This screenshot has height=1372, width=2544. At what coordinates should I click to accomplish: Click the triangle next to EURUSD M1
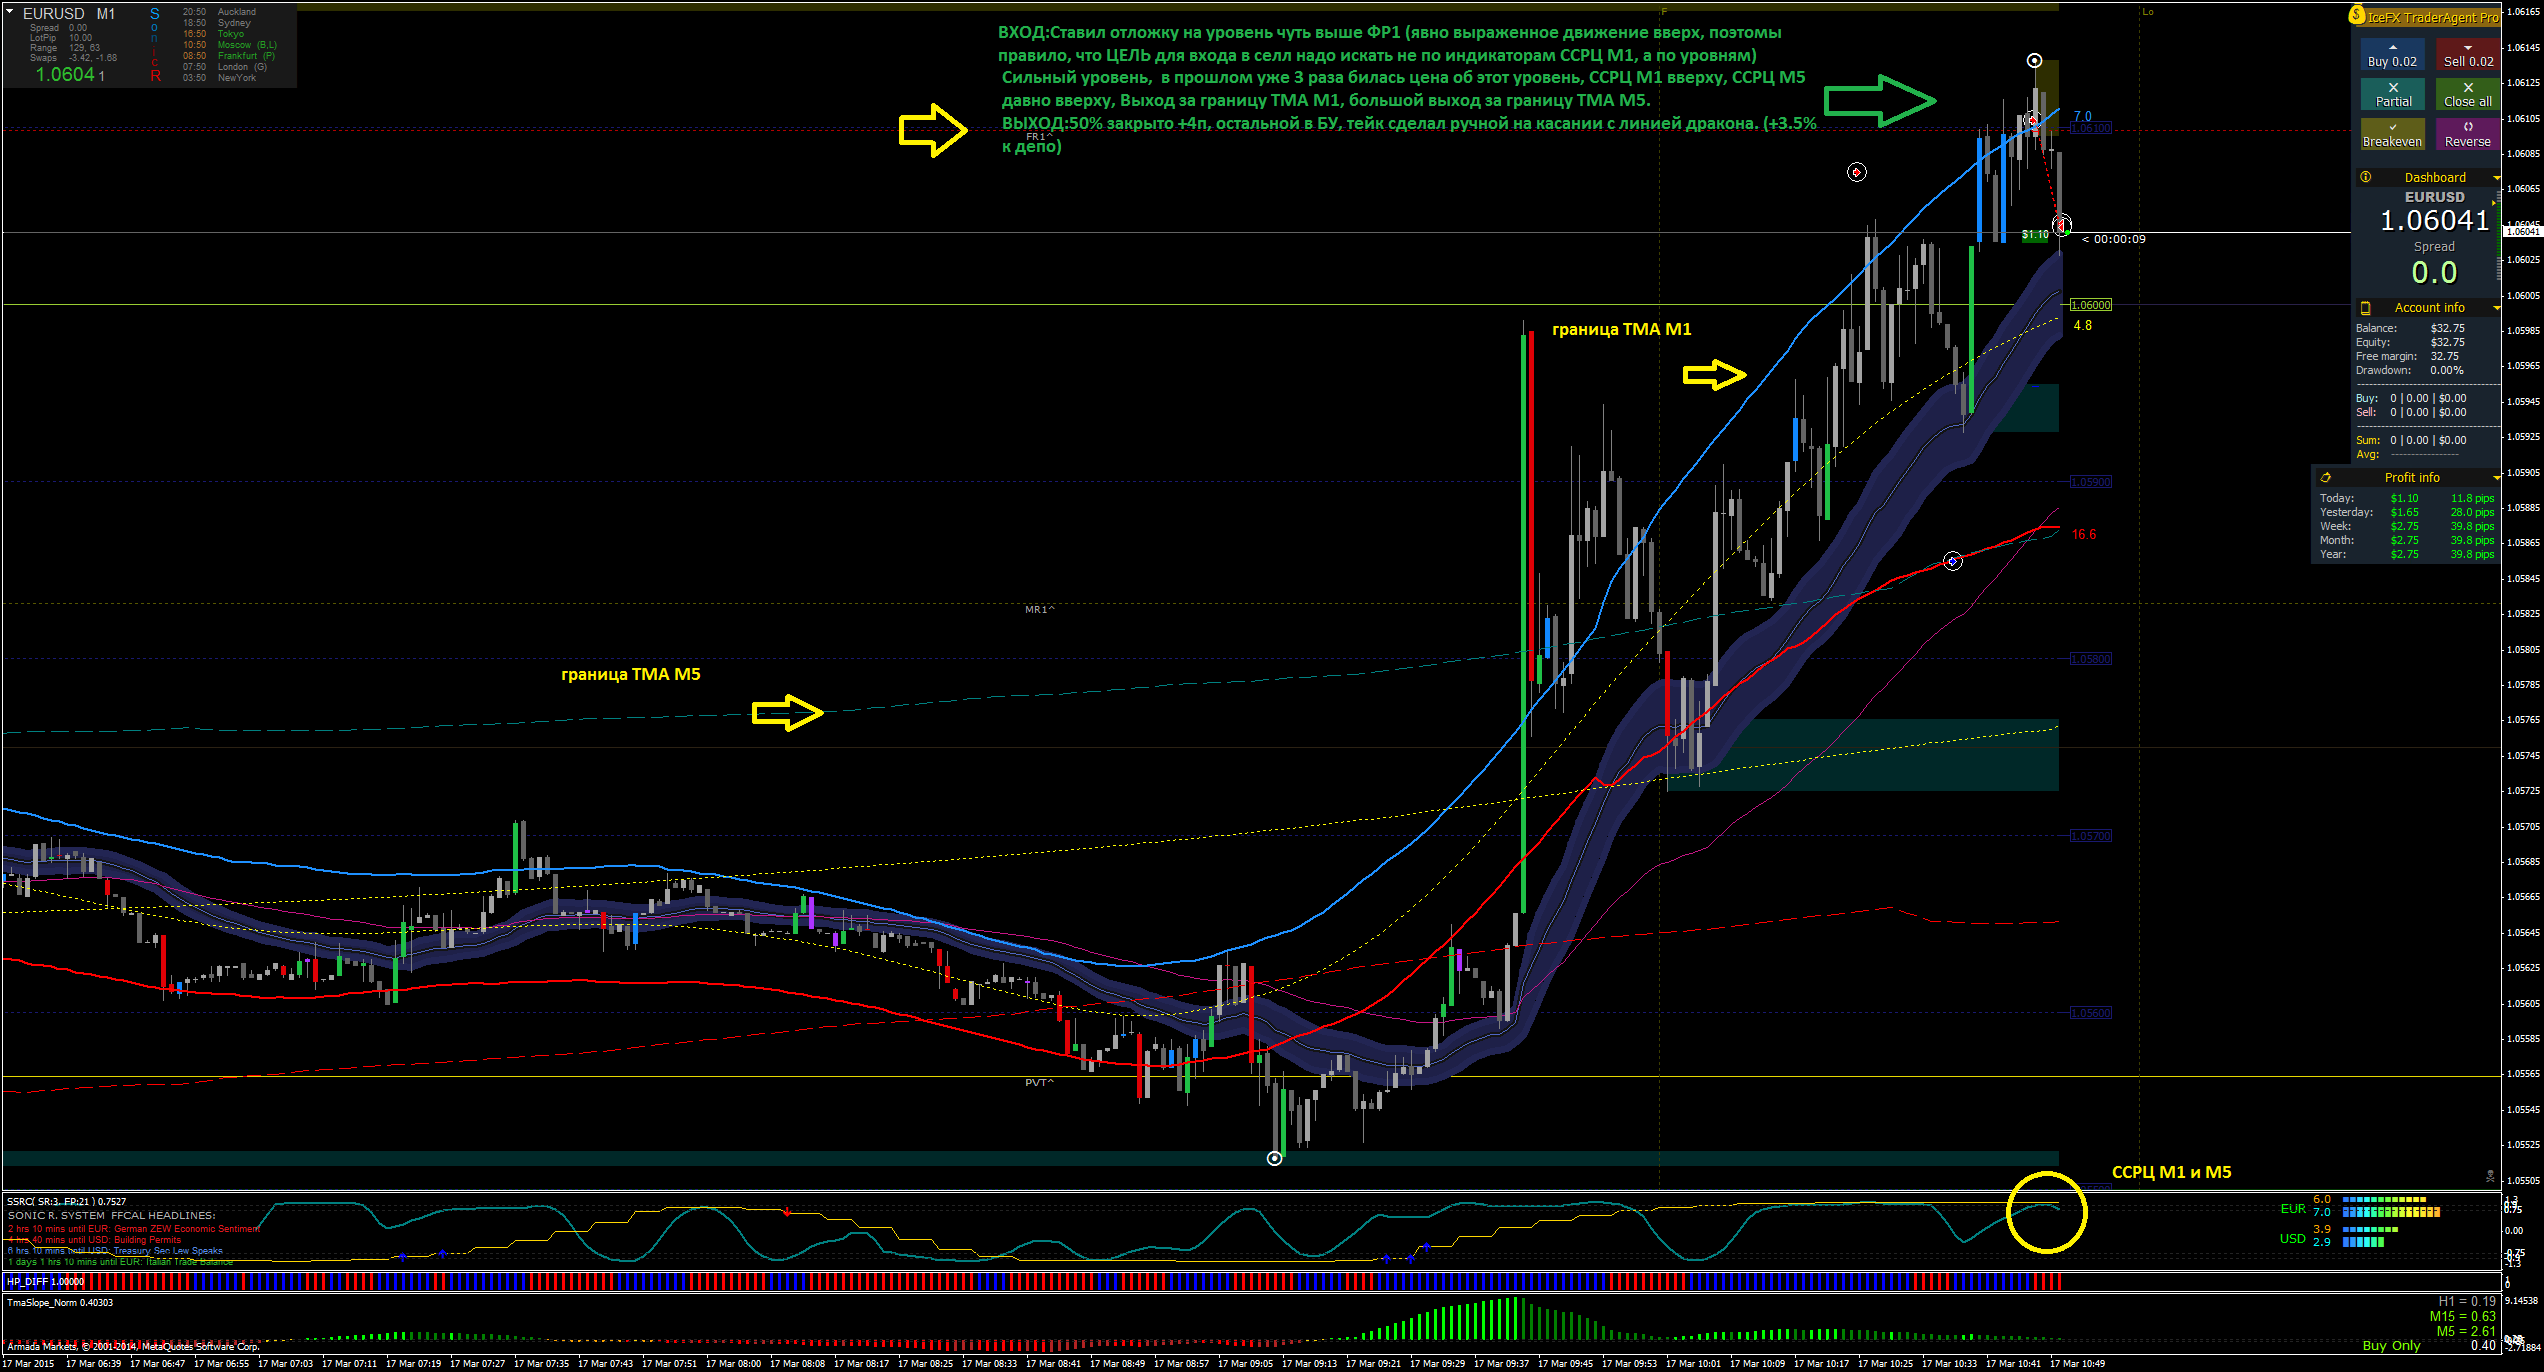[10, 13]
